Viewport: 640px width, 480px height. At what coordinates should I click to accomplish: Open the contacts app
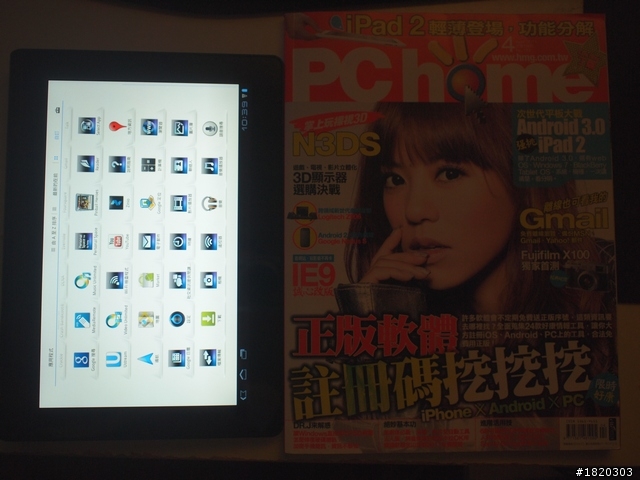tap(179, 166)
